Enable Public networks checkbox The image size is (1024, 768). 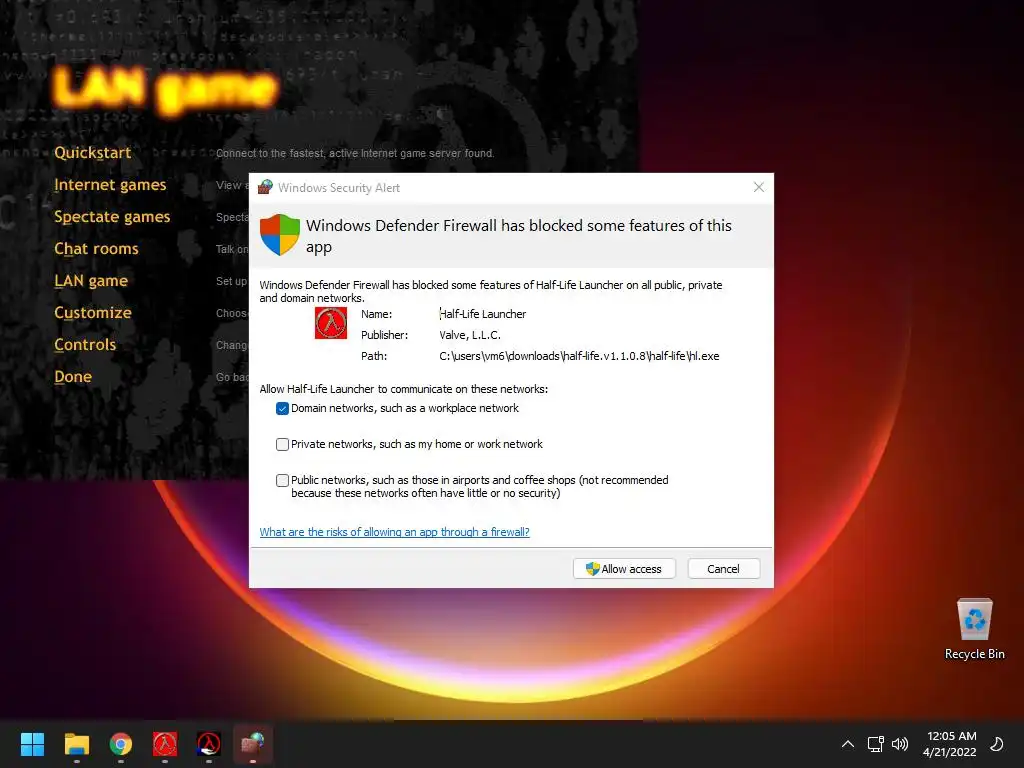(282, 481)
